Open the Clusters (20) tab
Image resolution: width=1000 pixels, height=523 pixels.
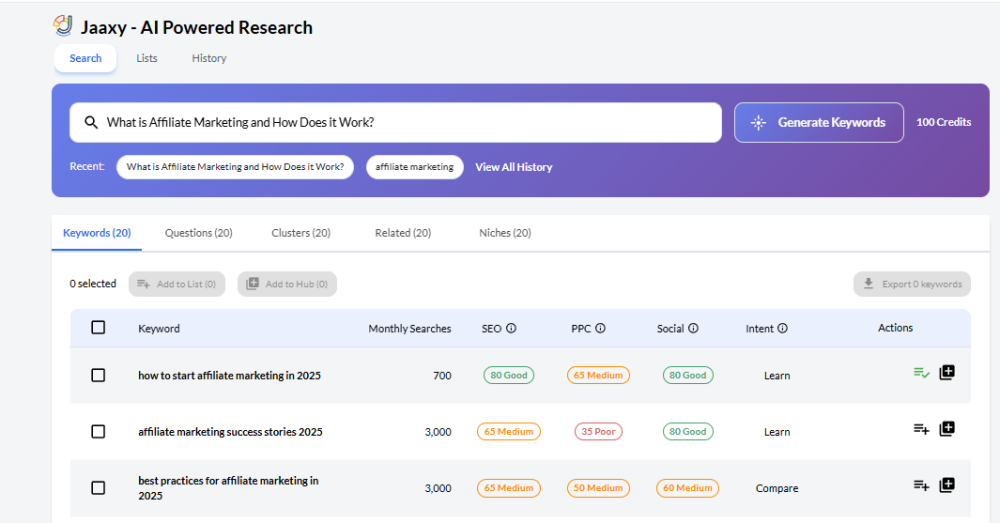[x=300, y=233]
